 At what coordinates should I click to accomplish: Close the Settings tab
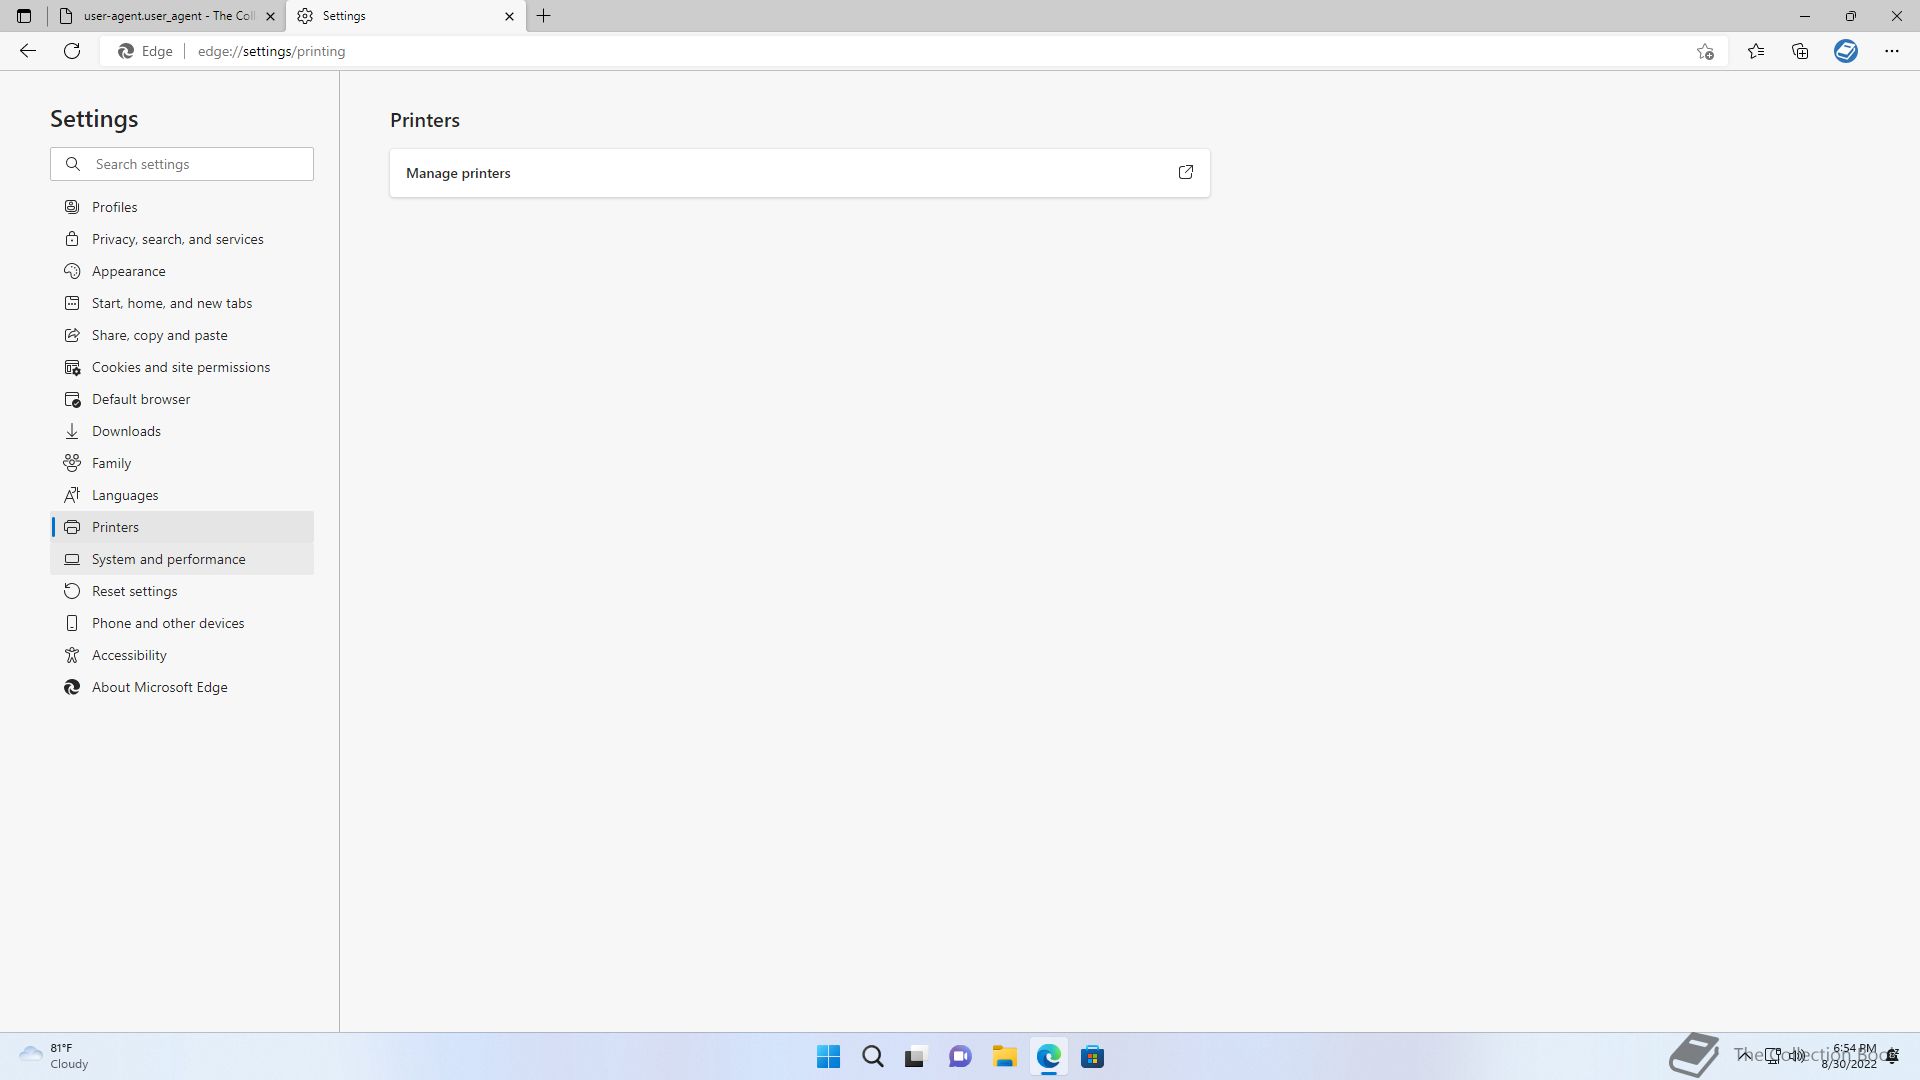click(509, 16)
